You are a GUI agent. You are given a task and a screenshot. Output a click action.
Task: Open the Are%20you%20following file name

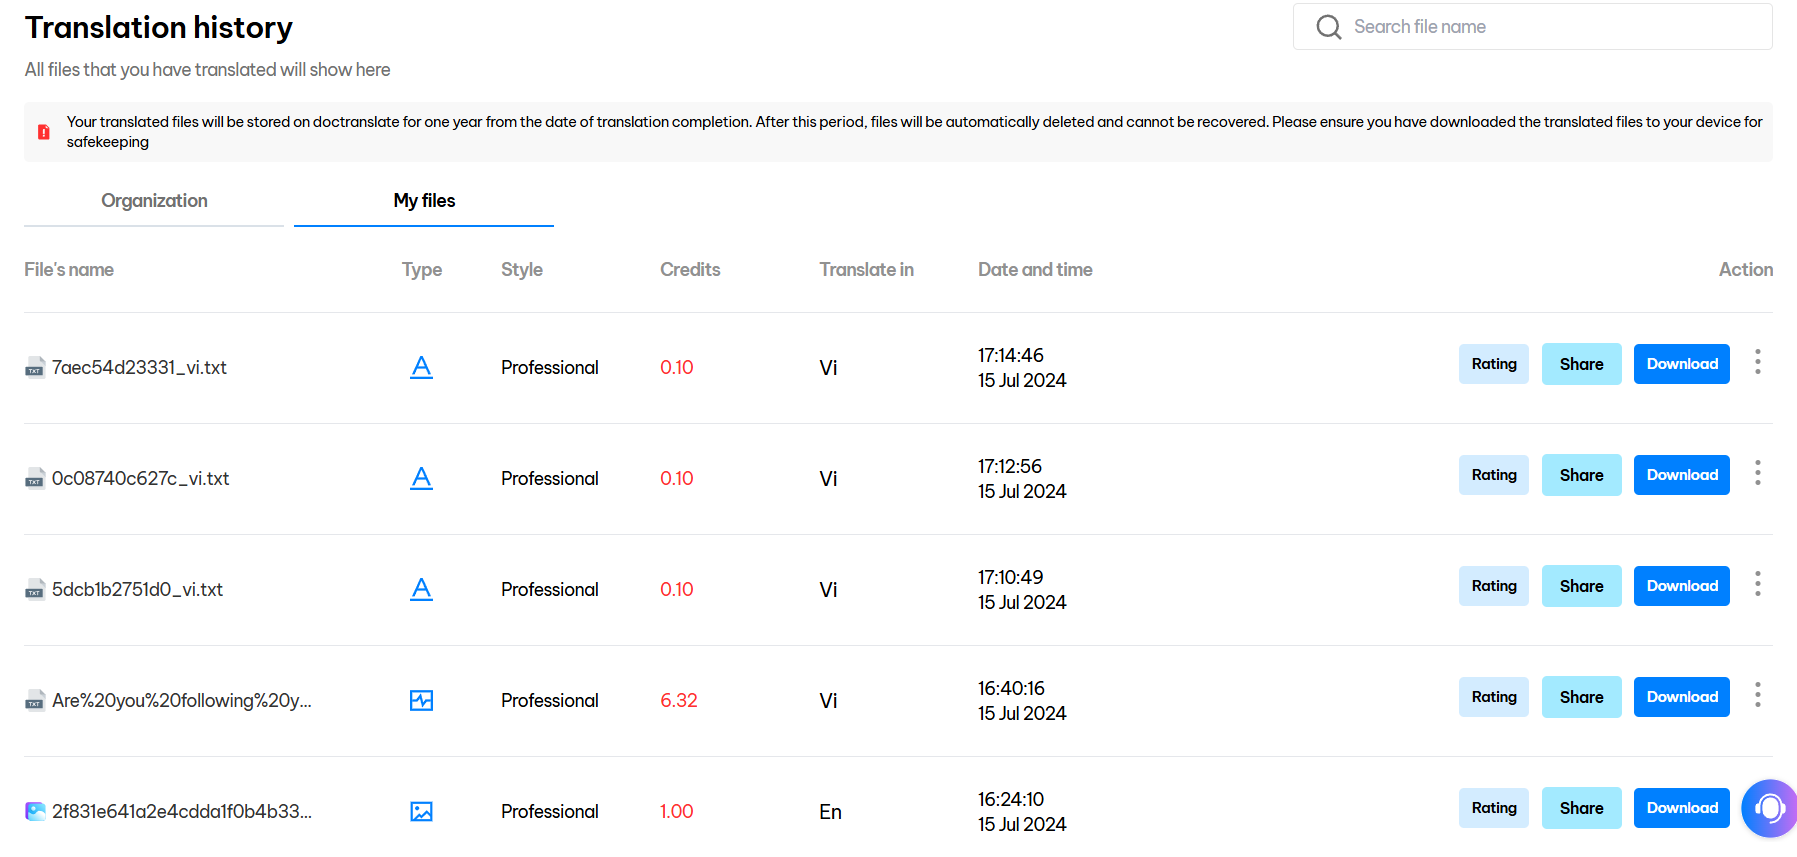(x=181, y=701)
